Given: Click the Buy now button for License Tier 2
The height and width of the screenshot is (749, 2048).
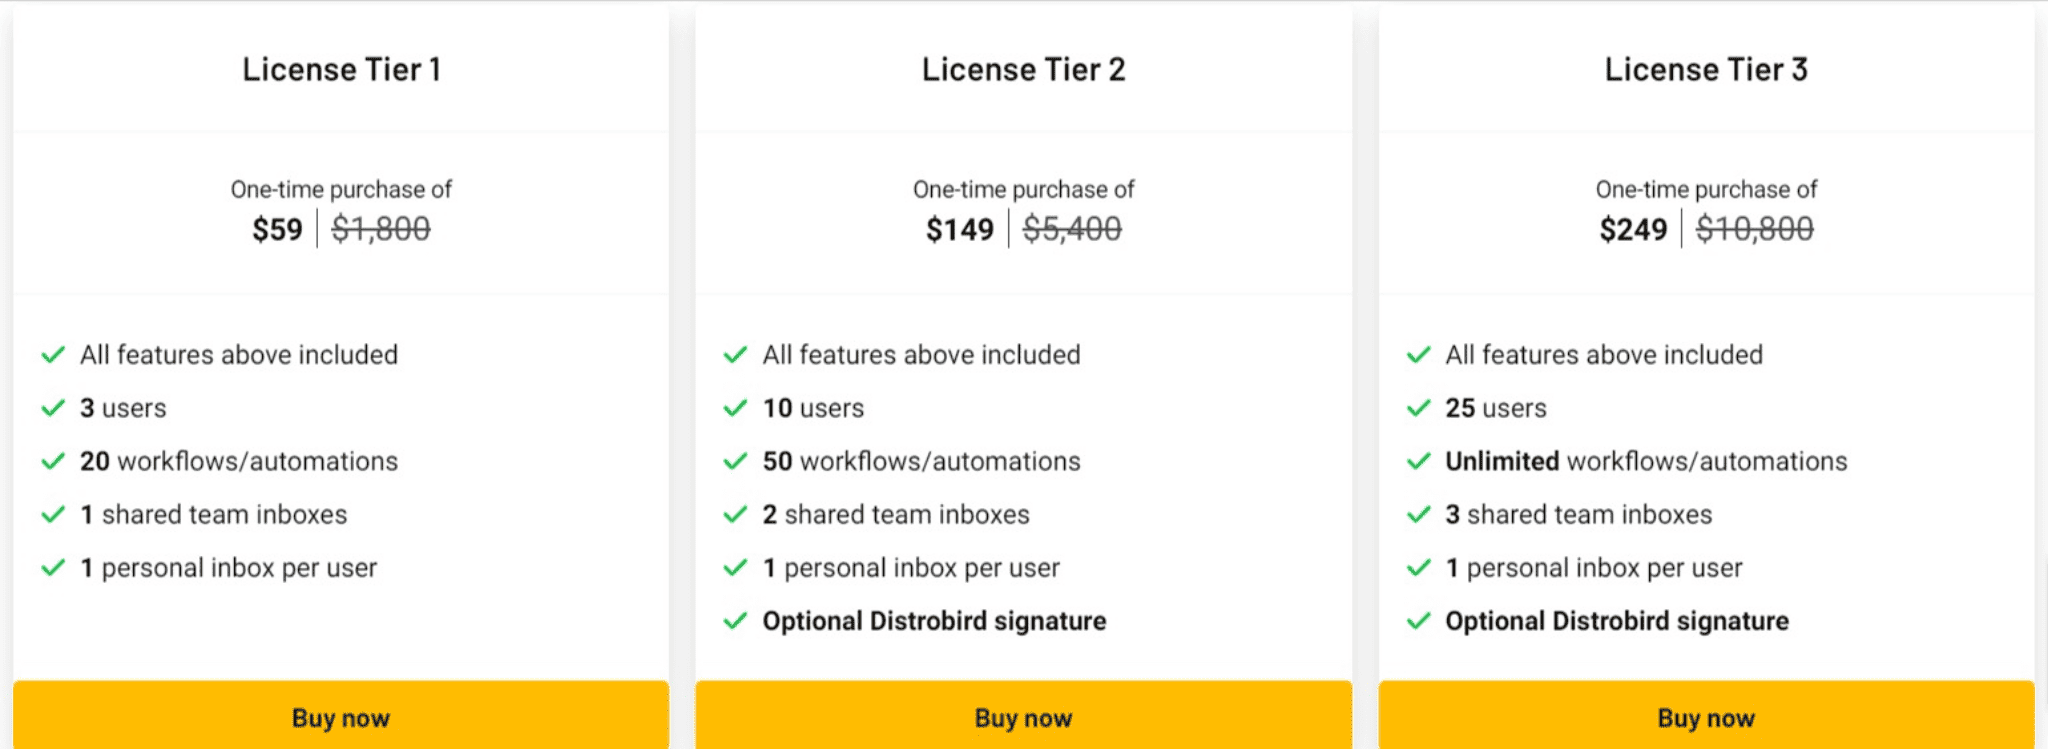Looking at the screenshot, I should (1023, 716).
